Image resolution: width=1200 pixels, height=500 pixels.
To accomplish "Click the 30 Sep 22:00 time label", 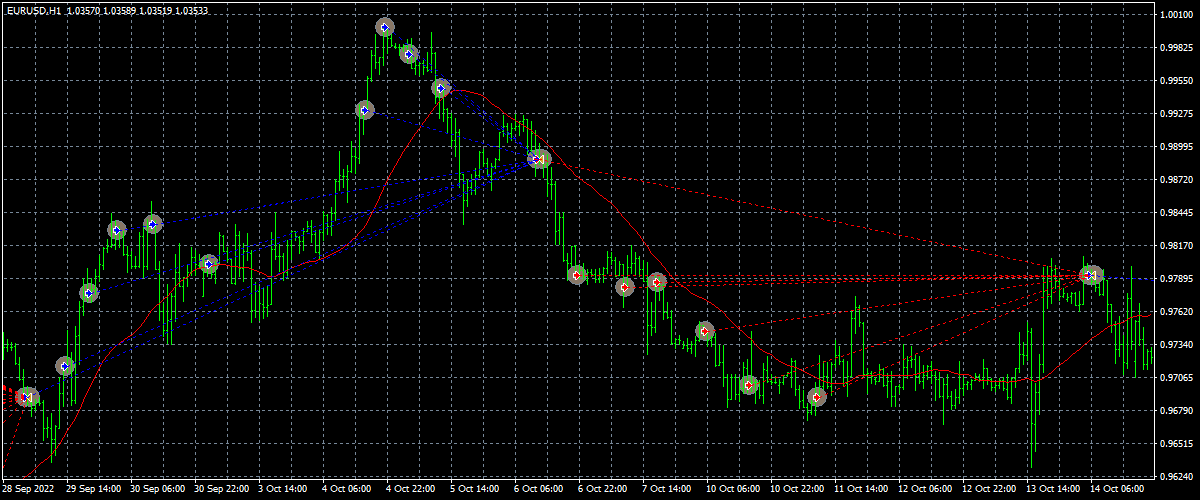I will click(x=222, y=491).
